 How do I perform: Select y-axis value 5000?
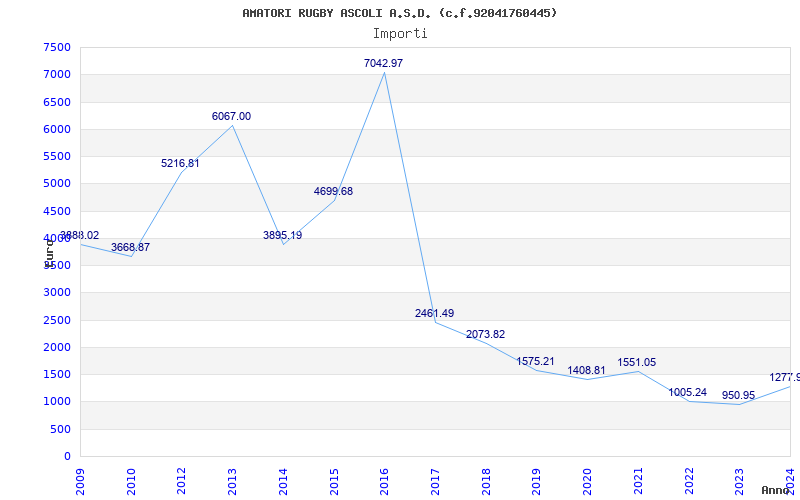click(57, 184)
